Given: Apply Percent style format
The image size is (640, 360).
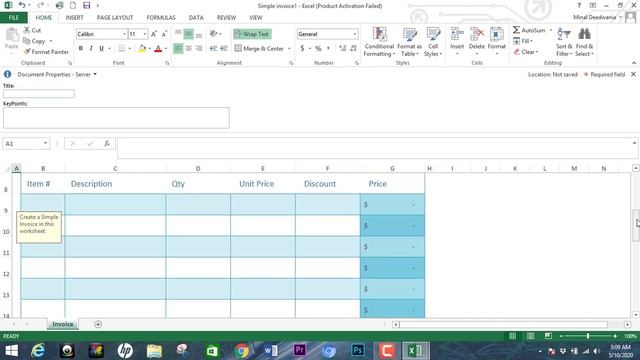Looking at the screenshot, I should coord(318,49).
